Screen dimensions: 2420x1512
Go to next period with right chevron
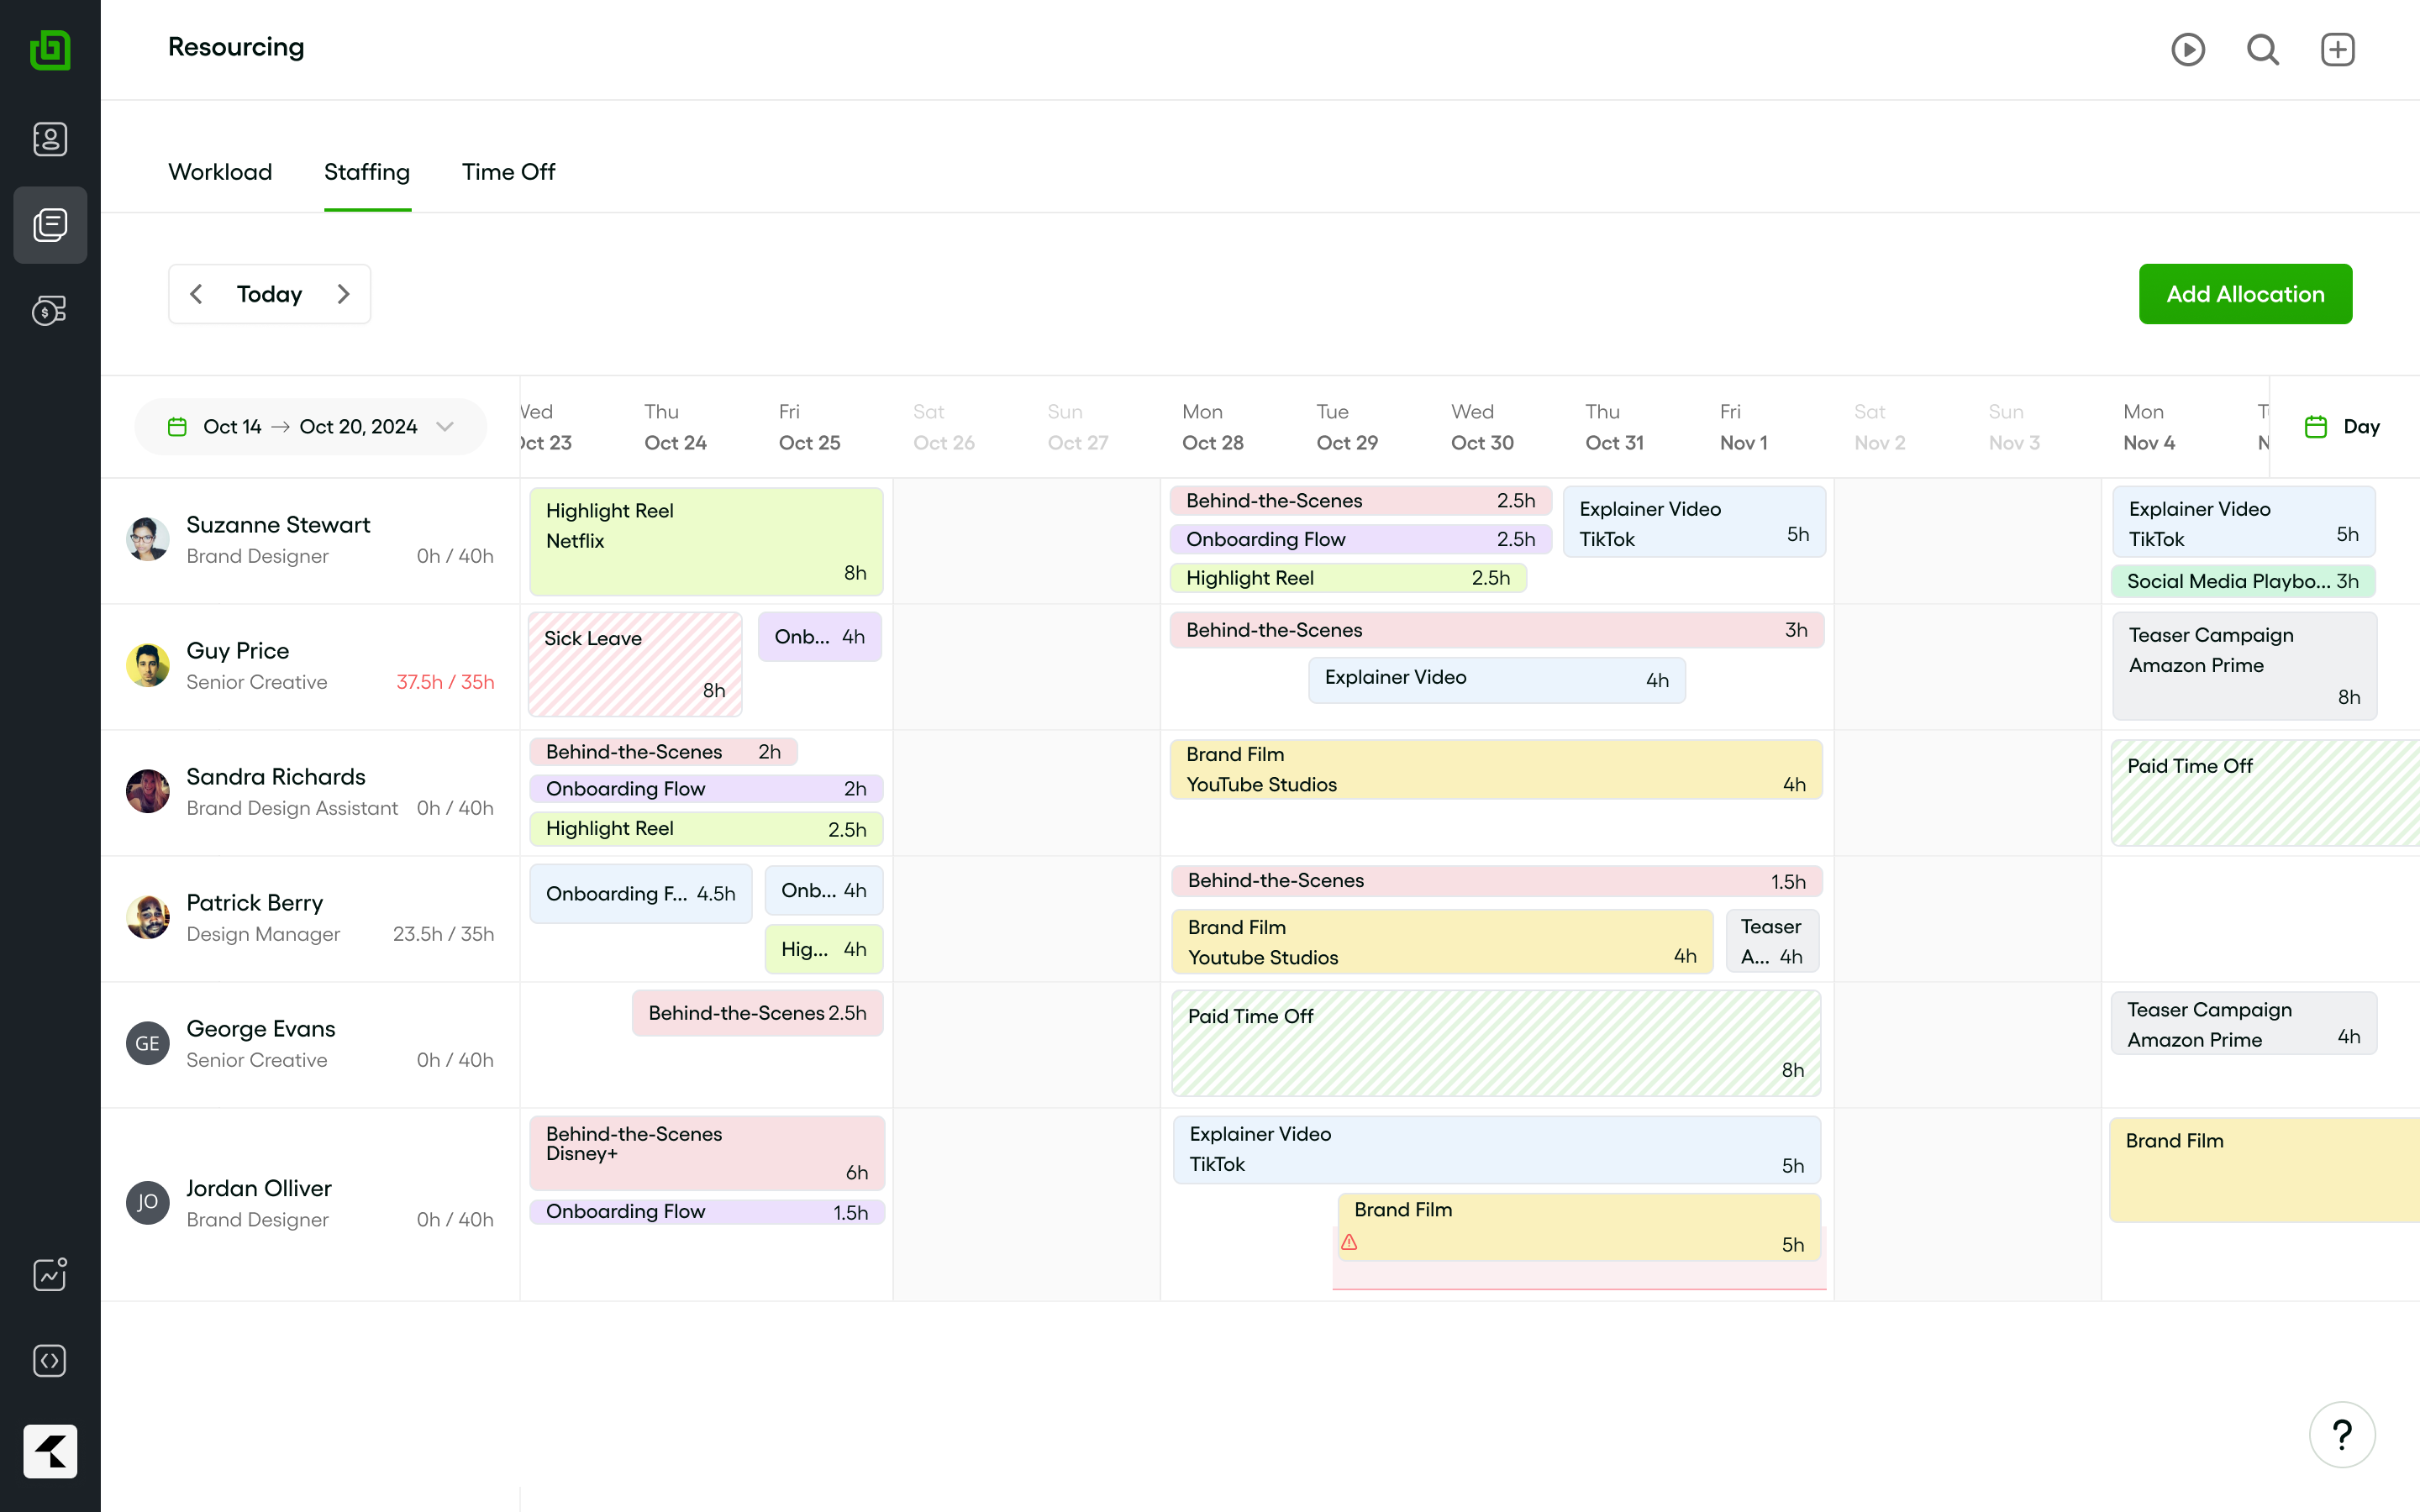(x=343, y=294)
